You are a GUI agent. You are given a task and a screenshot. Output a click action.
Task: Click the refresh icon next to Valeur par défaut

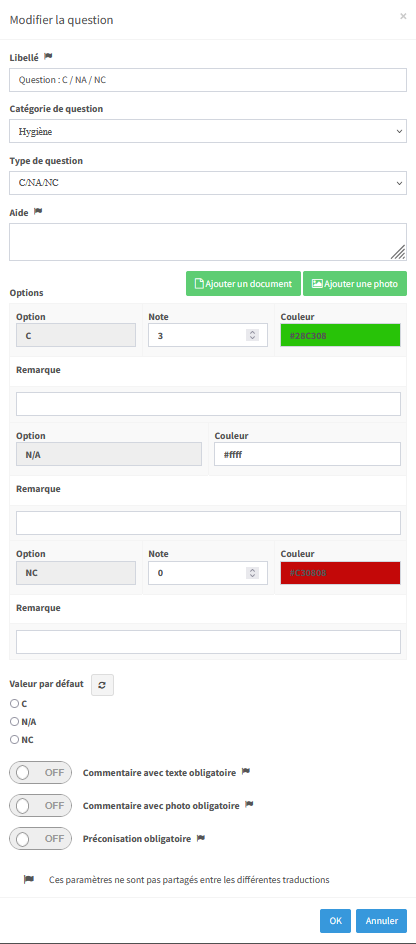[102, 685]
